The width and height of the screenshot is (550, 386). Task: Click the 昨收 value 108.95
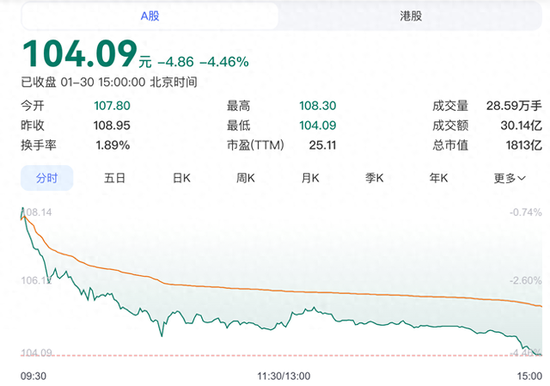tap(112, 125)
